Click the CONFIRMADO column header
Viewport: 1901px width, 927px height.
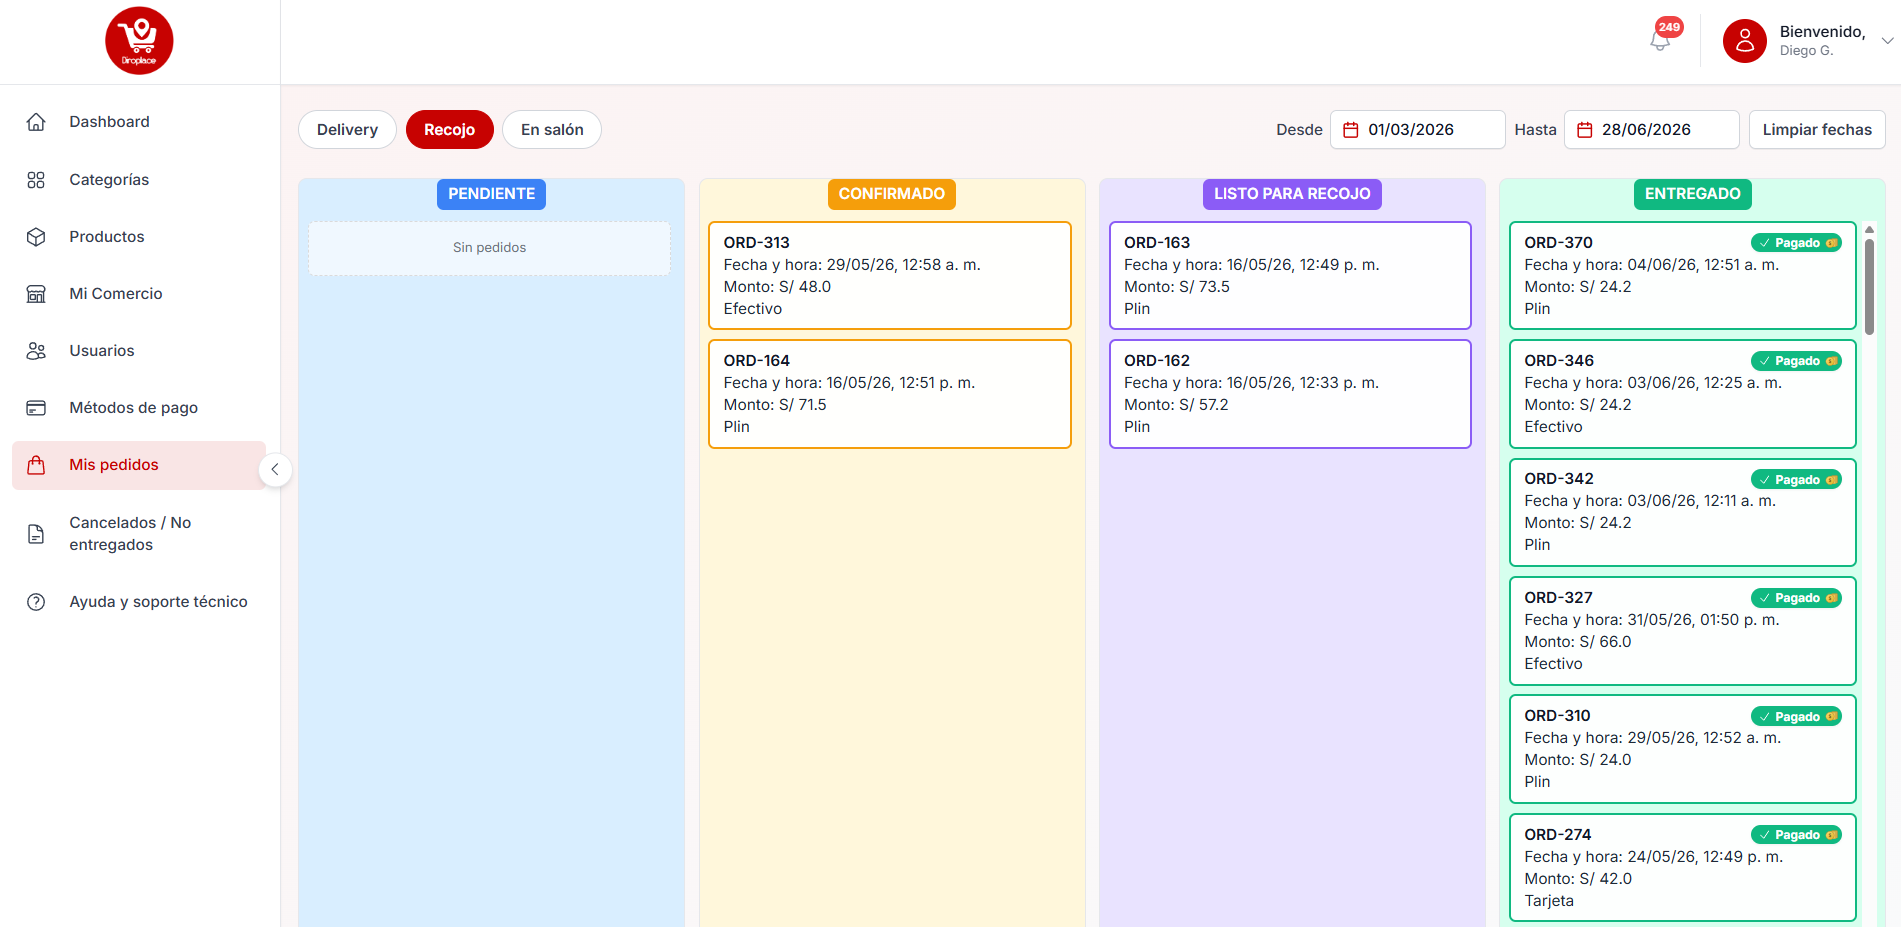tap(891, 194)
